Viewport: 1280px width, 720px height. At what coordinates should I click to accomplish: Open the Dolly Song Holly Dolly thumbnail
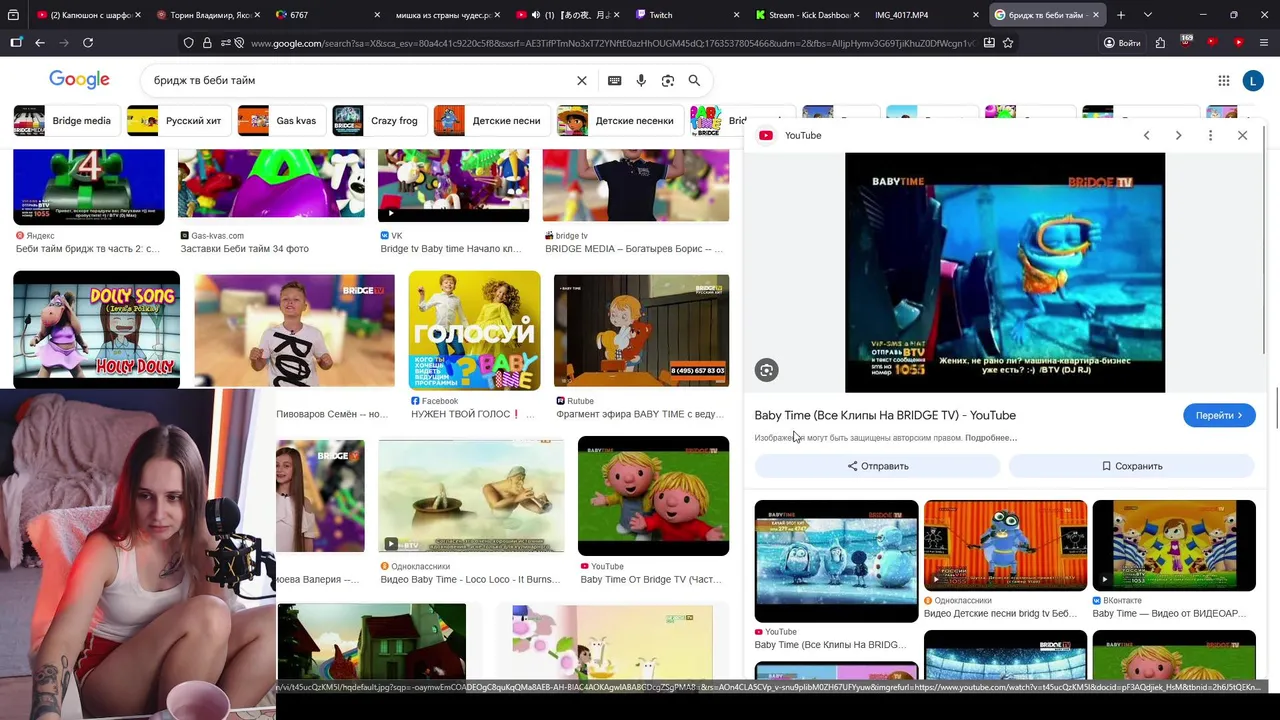(x=96, y=330)
